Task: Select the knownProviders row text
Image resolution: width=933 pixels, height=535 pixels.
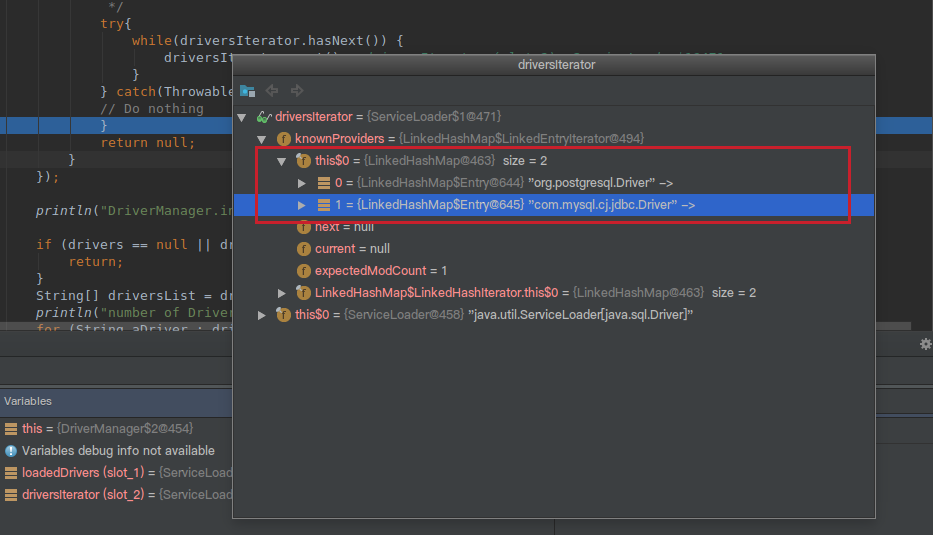Action: point(469,139)
